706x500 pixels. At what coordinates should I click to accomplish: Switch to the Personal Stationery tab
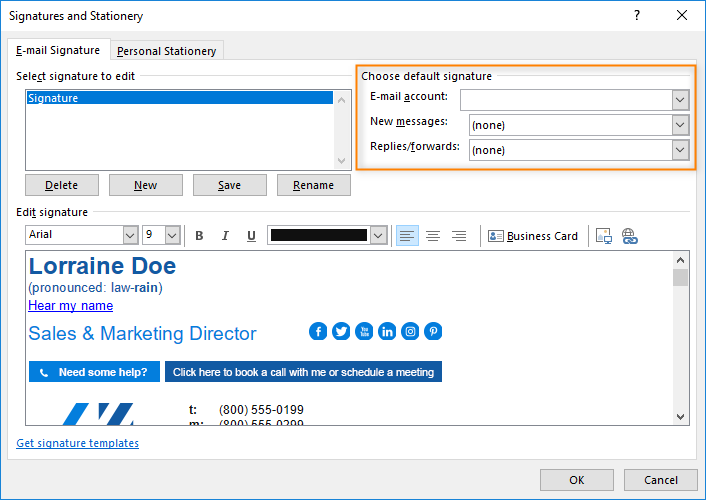point(166,51)
